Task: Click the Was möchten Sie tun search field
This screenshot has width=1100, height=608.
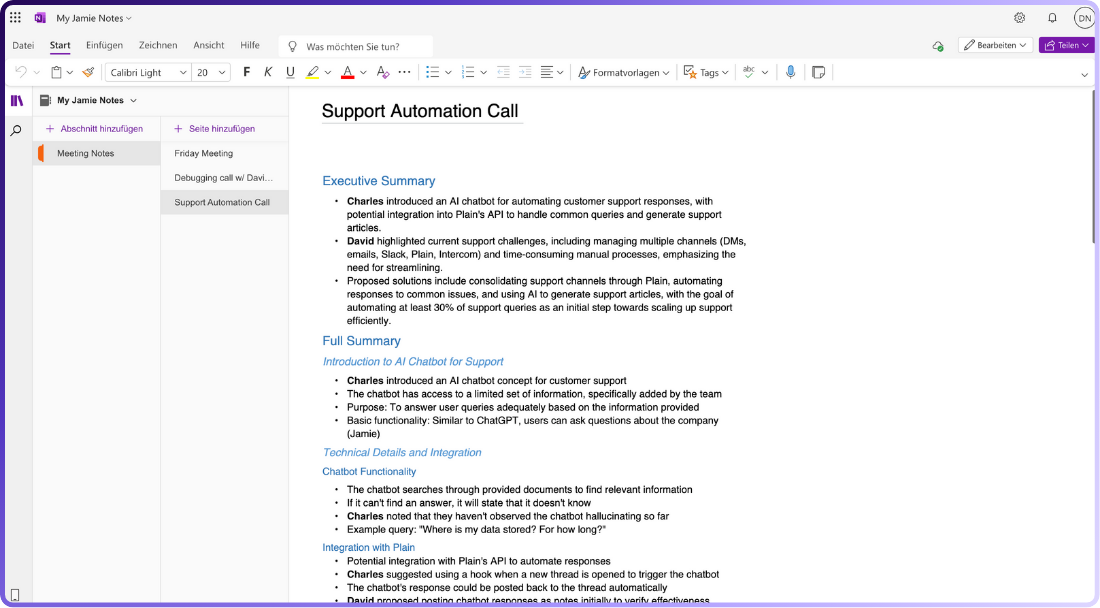Action: point(356,46)
